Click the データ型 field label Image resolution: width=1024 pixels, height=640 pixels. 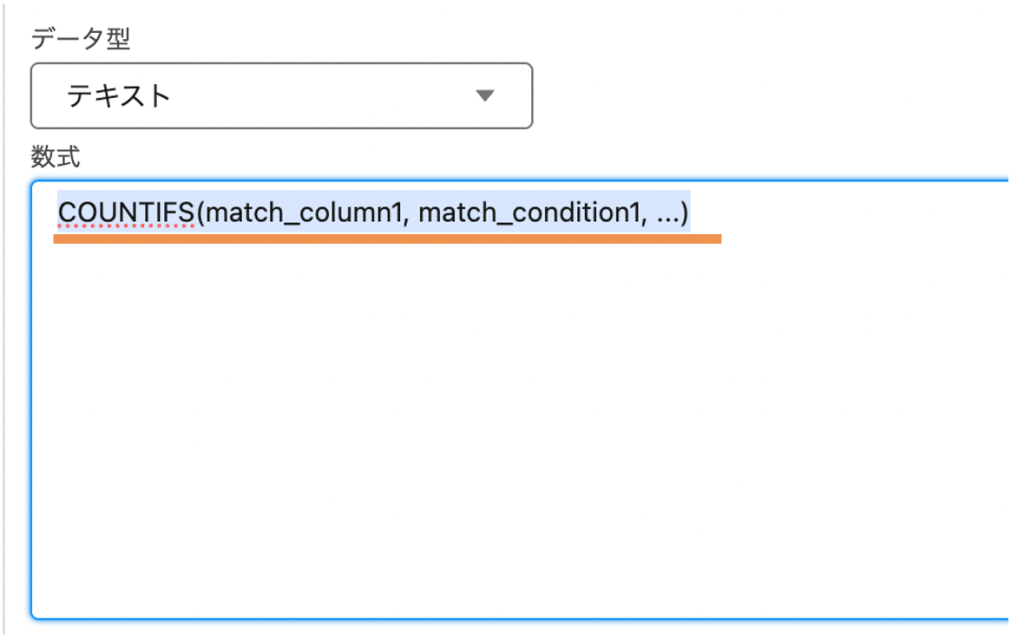click(81, 39)
